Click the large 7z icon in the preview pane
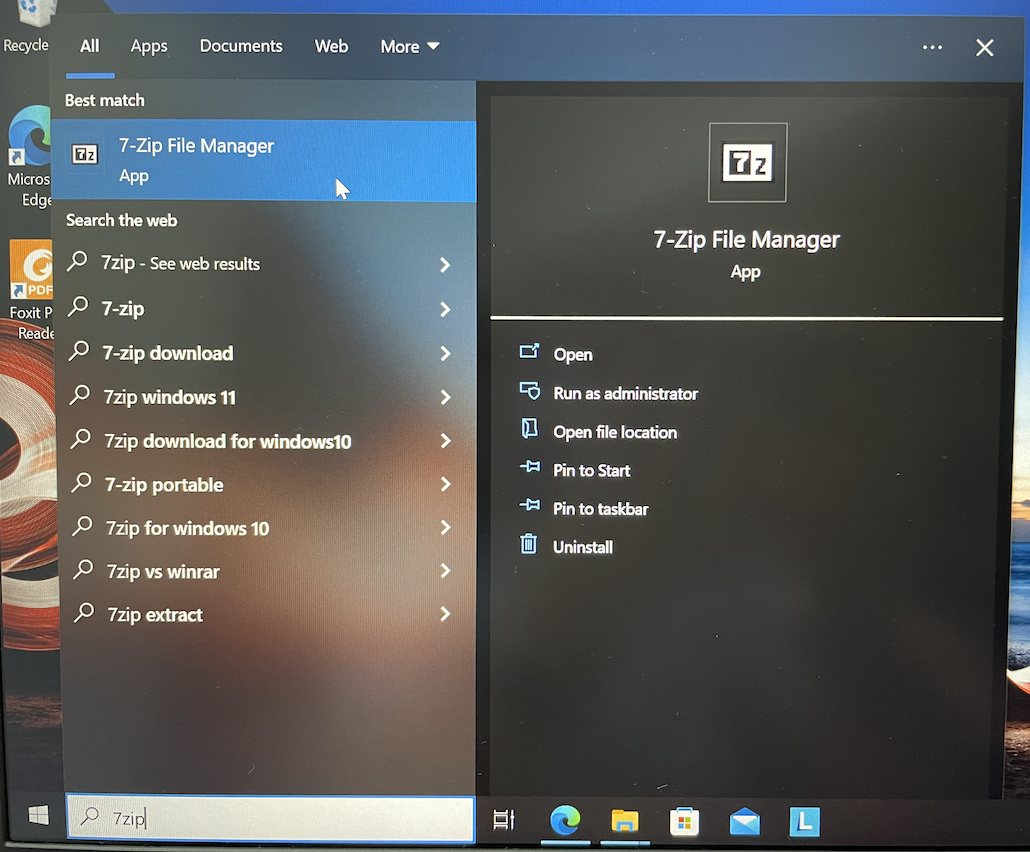The image size is (1030, 852). 748,162
